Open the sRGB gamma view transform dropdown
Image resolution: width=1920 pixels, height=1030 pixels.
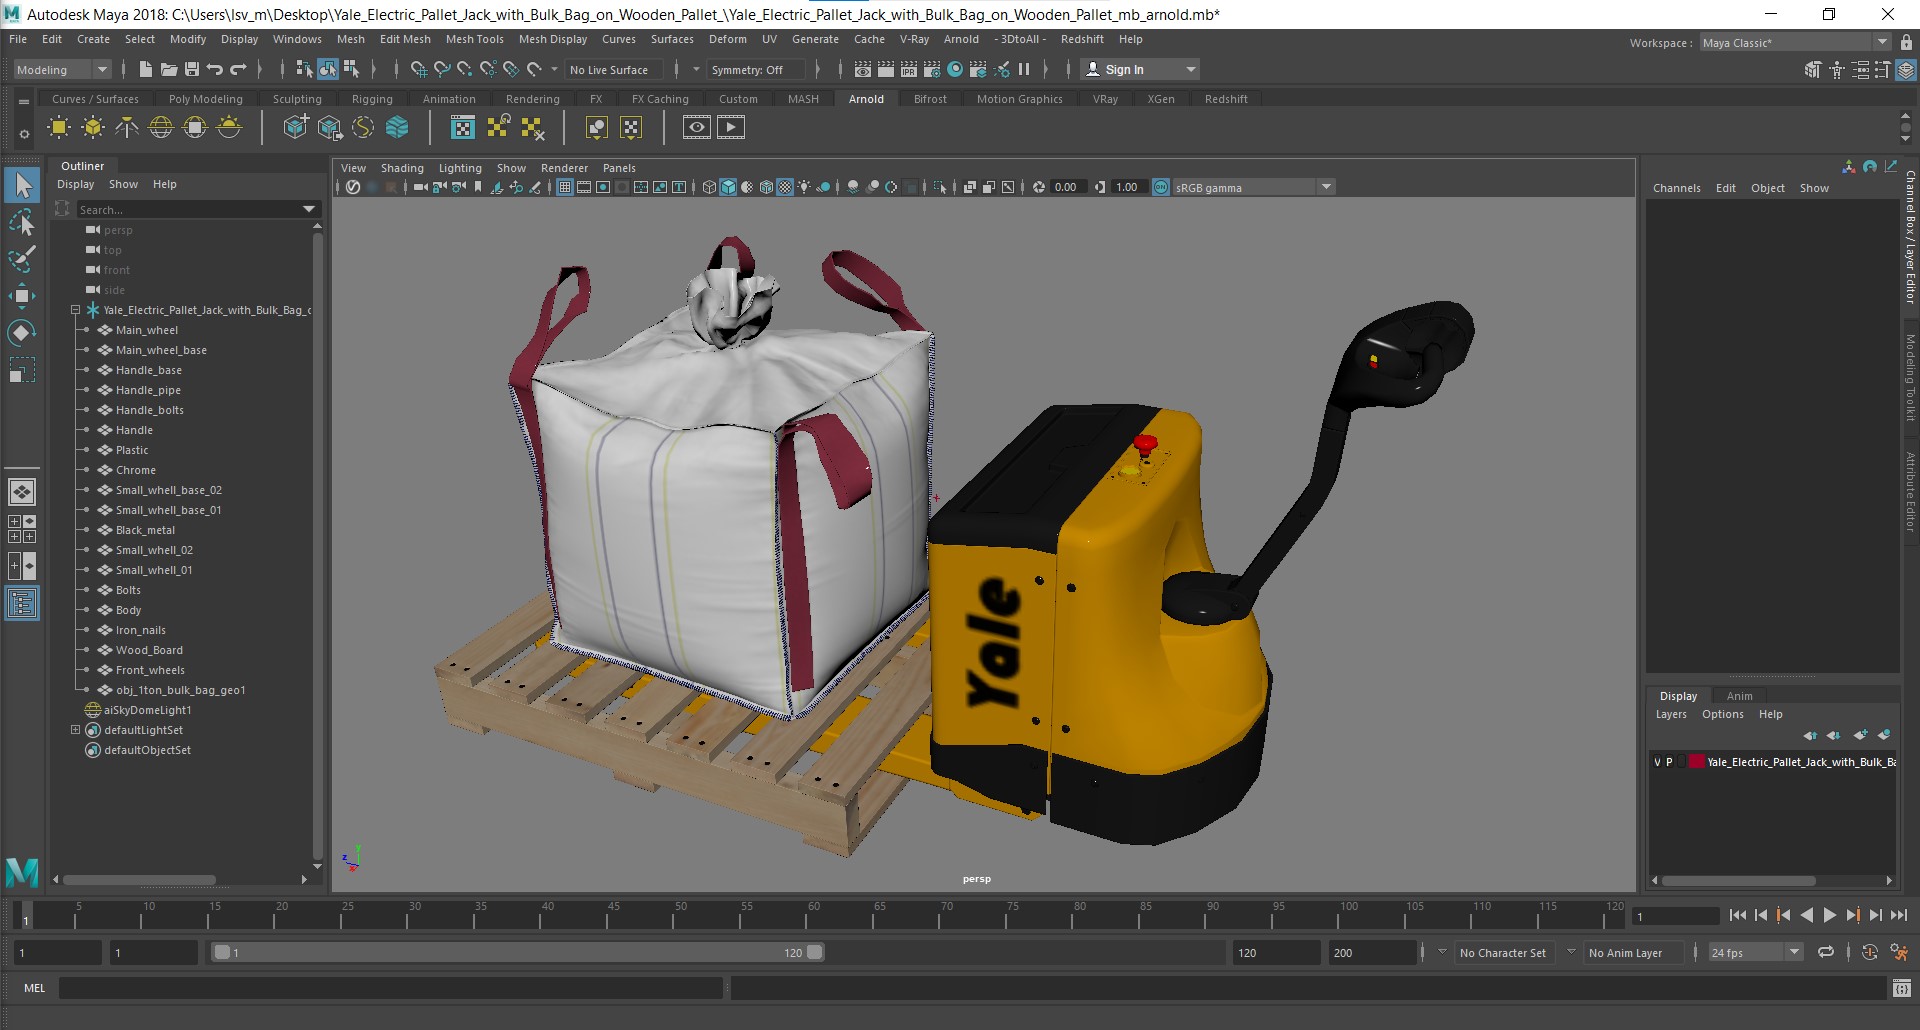point(1254,187)
